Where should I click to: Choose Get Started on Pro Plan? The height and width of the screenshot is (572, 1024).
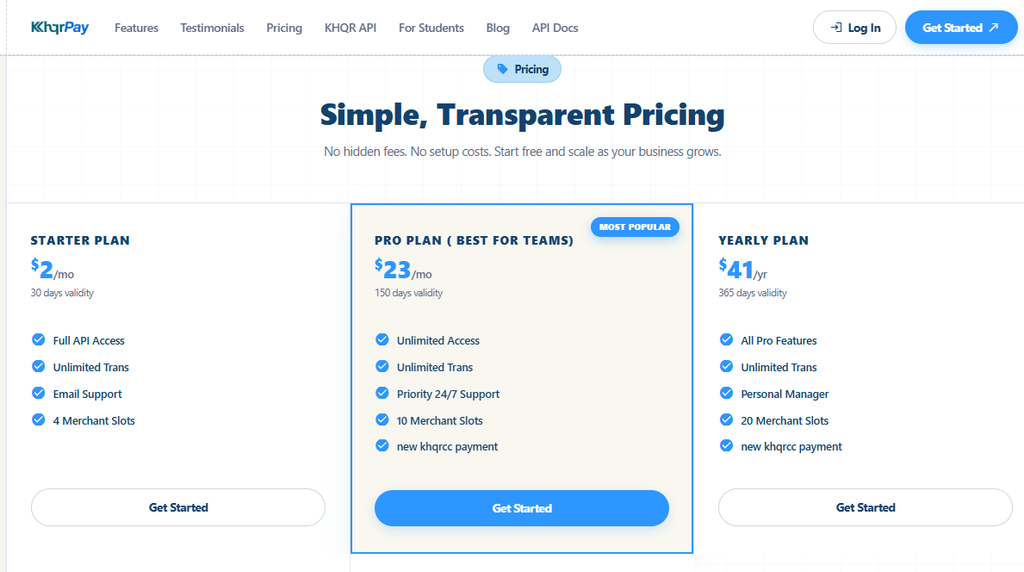[x=522, y=508]
